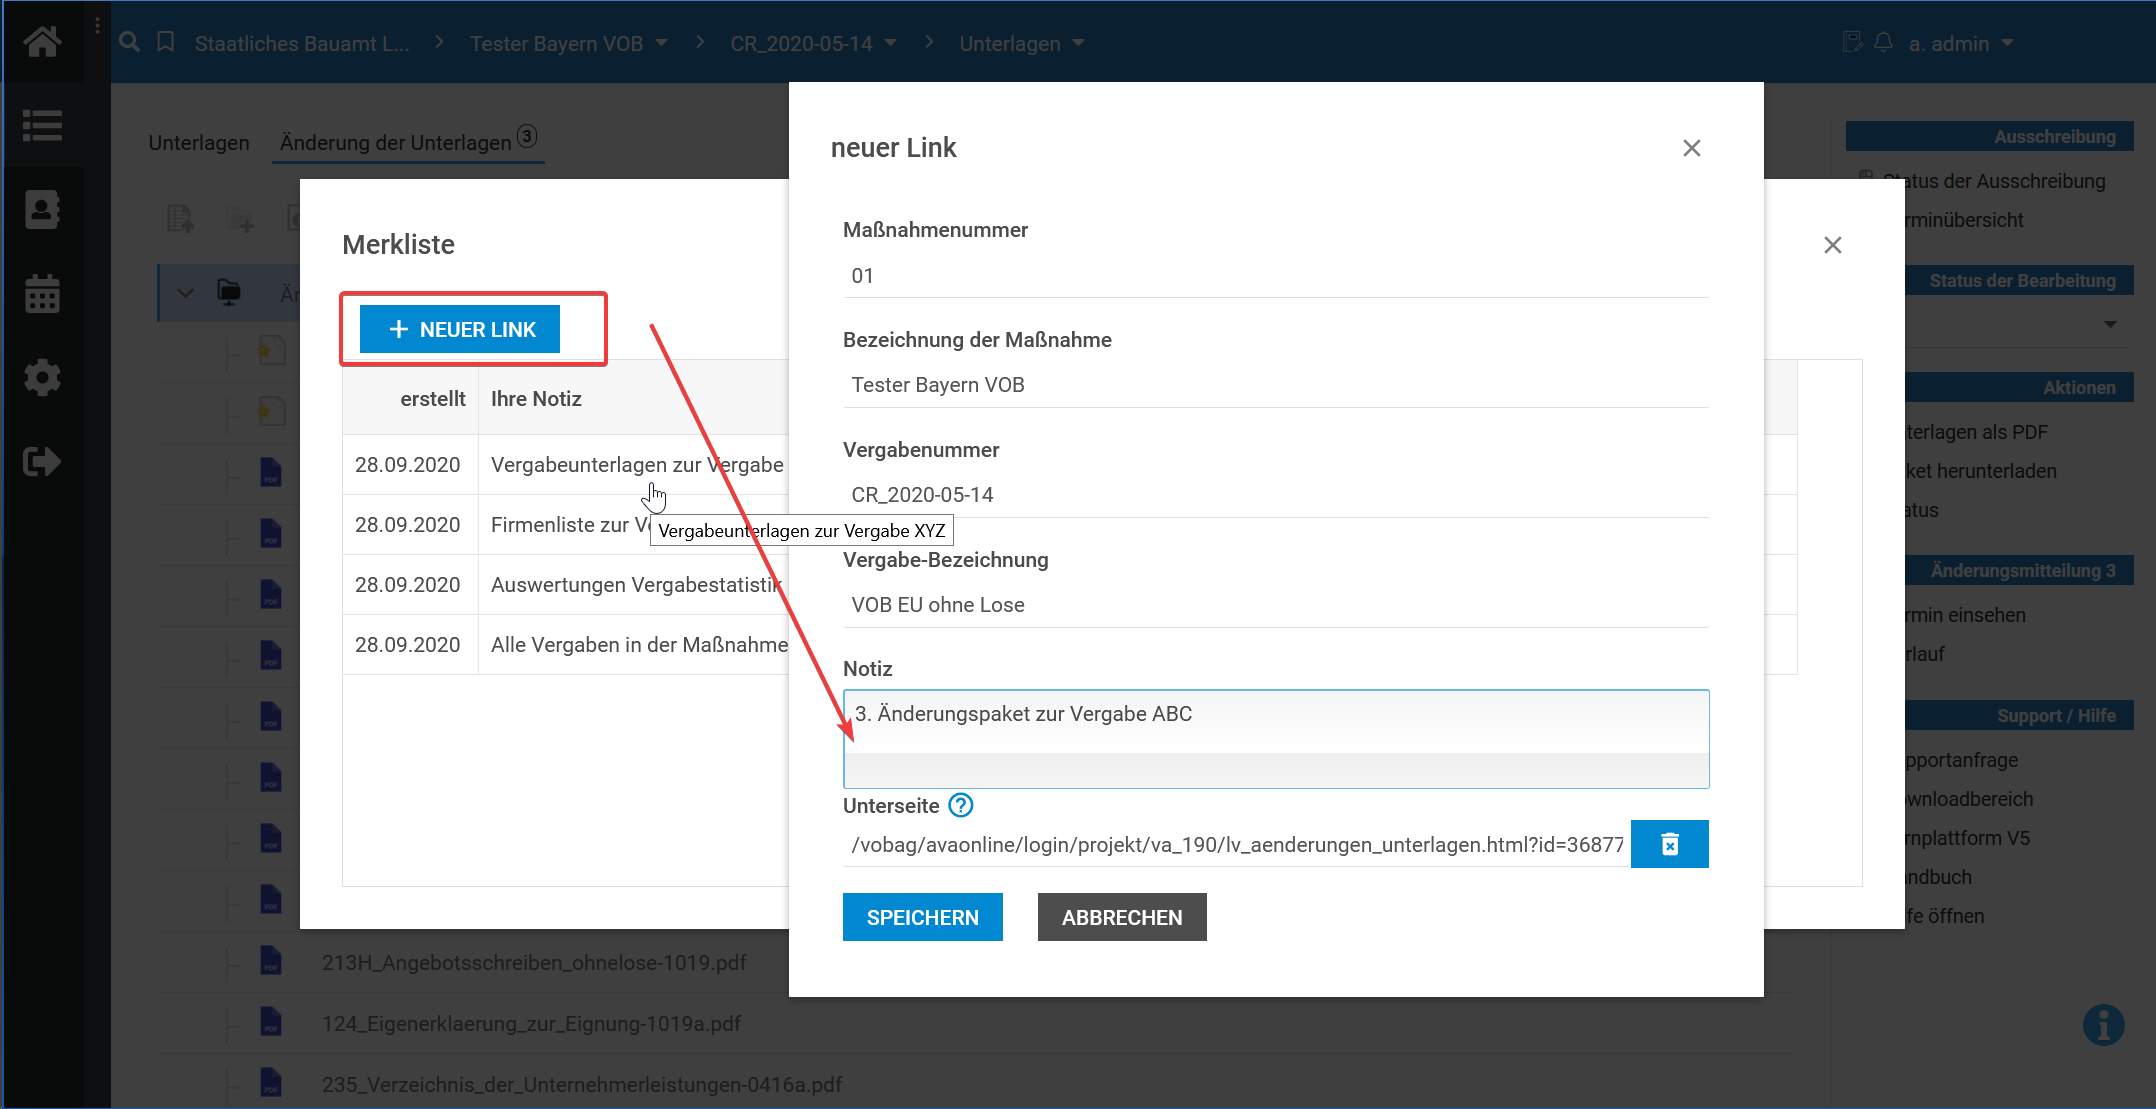The image size is (2156, 1109).
Task: Open the calendar icon in sidebar
Action: (42, 293)
